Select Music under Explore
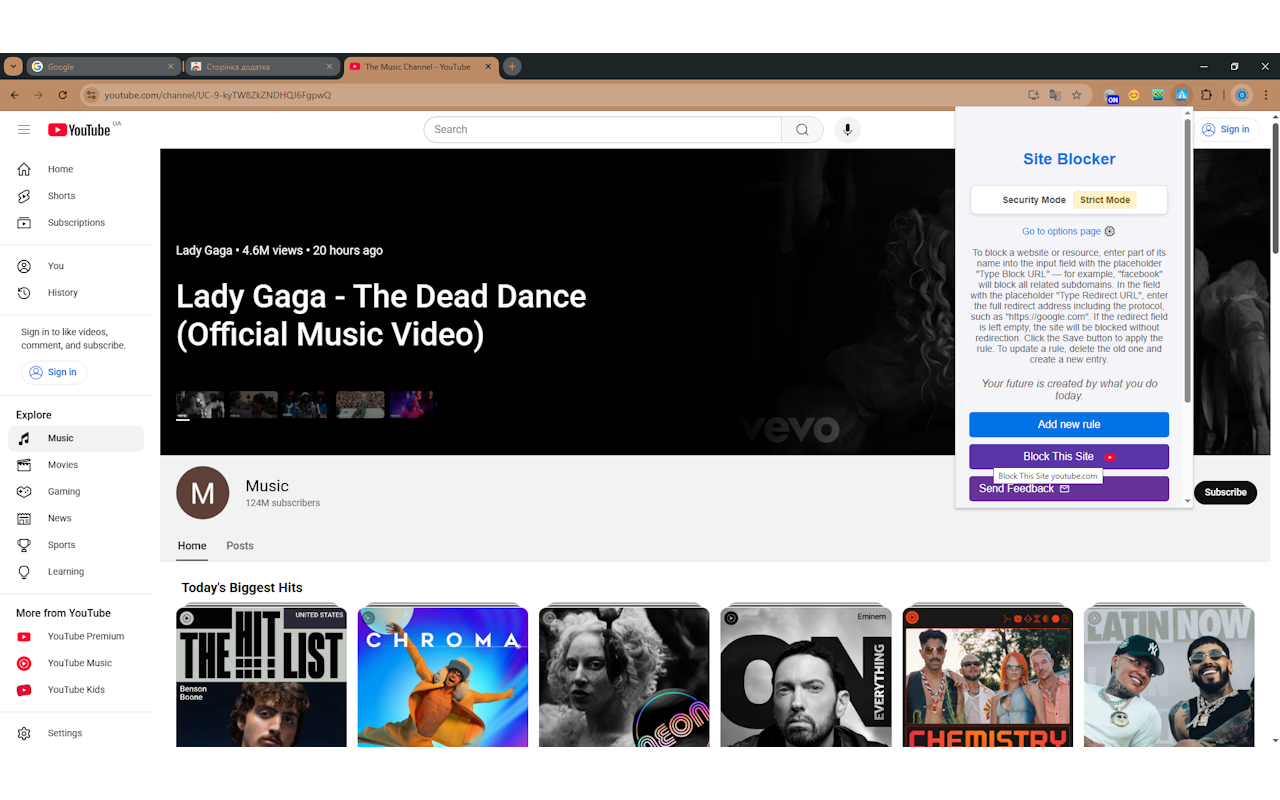The image size is (1280, 800). coord(76,438)
